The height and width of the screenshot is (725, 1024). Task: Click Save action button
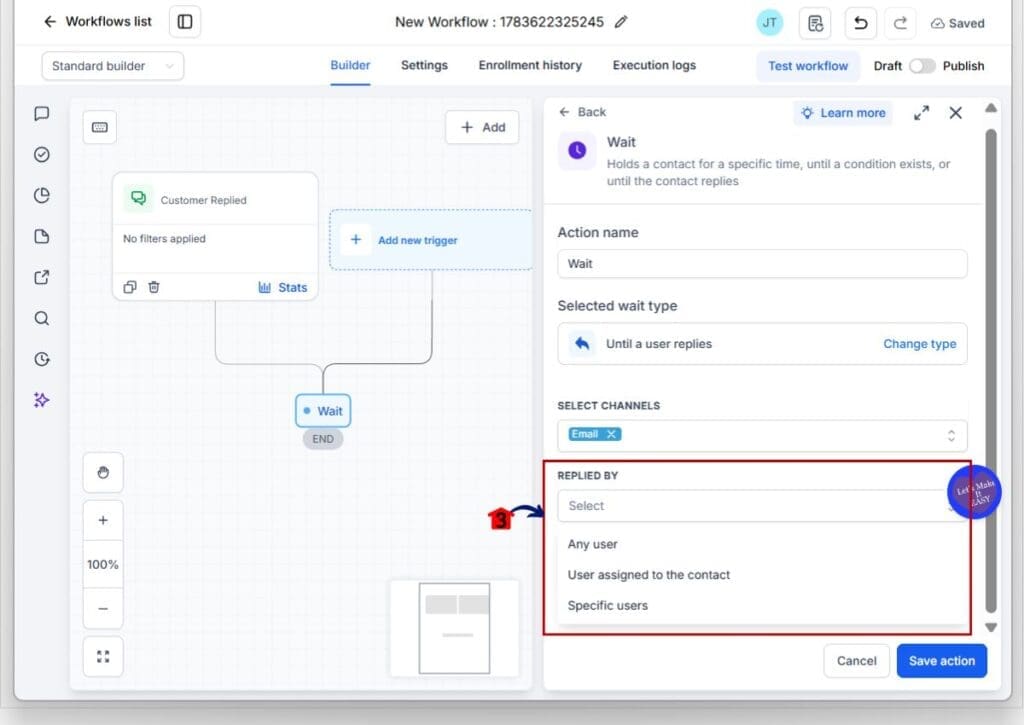pyautogui.click(x=942, y=661)
